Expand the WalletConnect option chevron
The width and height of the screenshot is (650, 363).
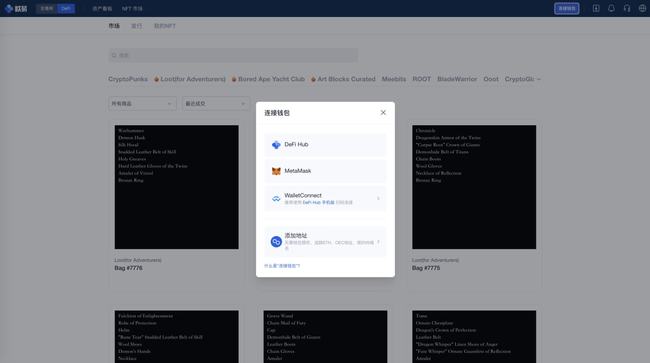tap(378, 198)
